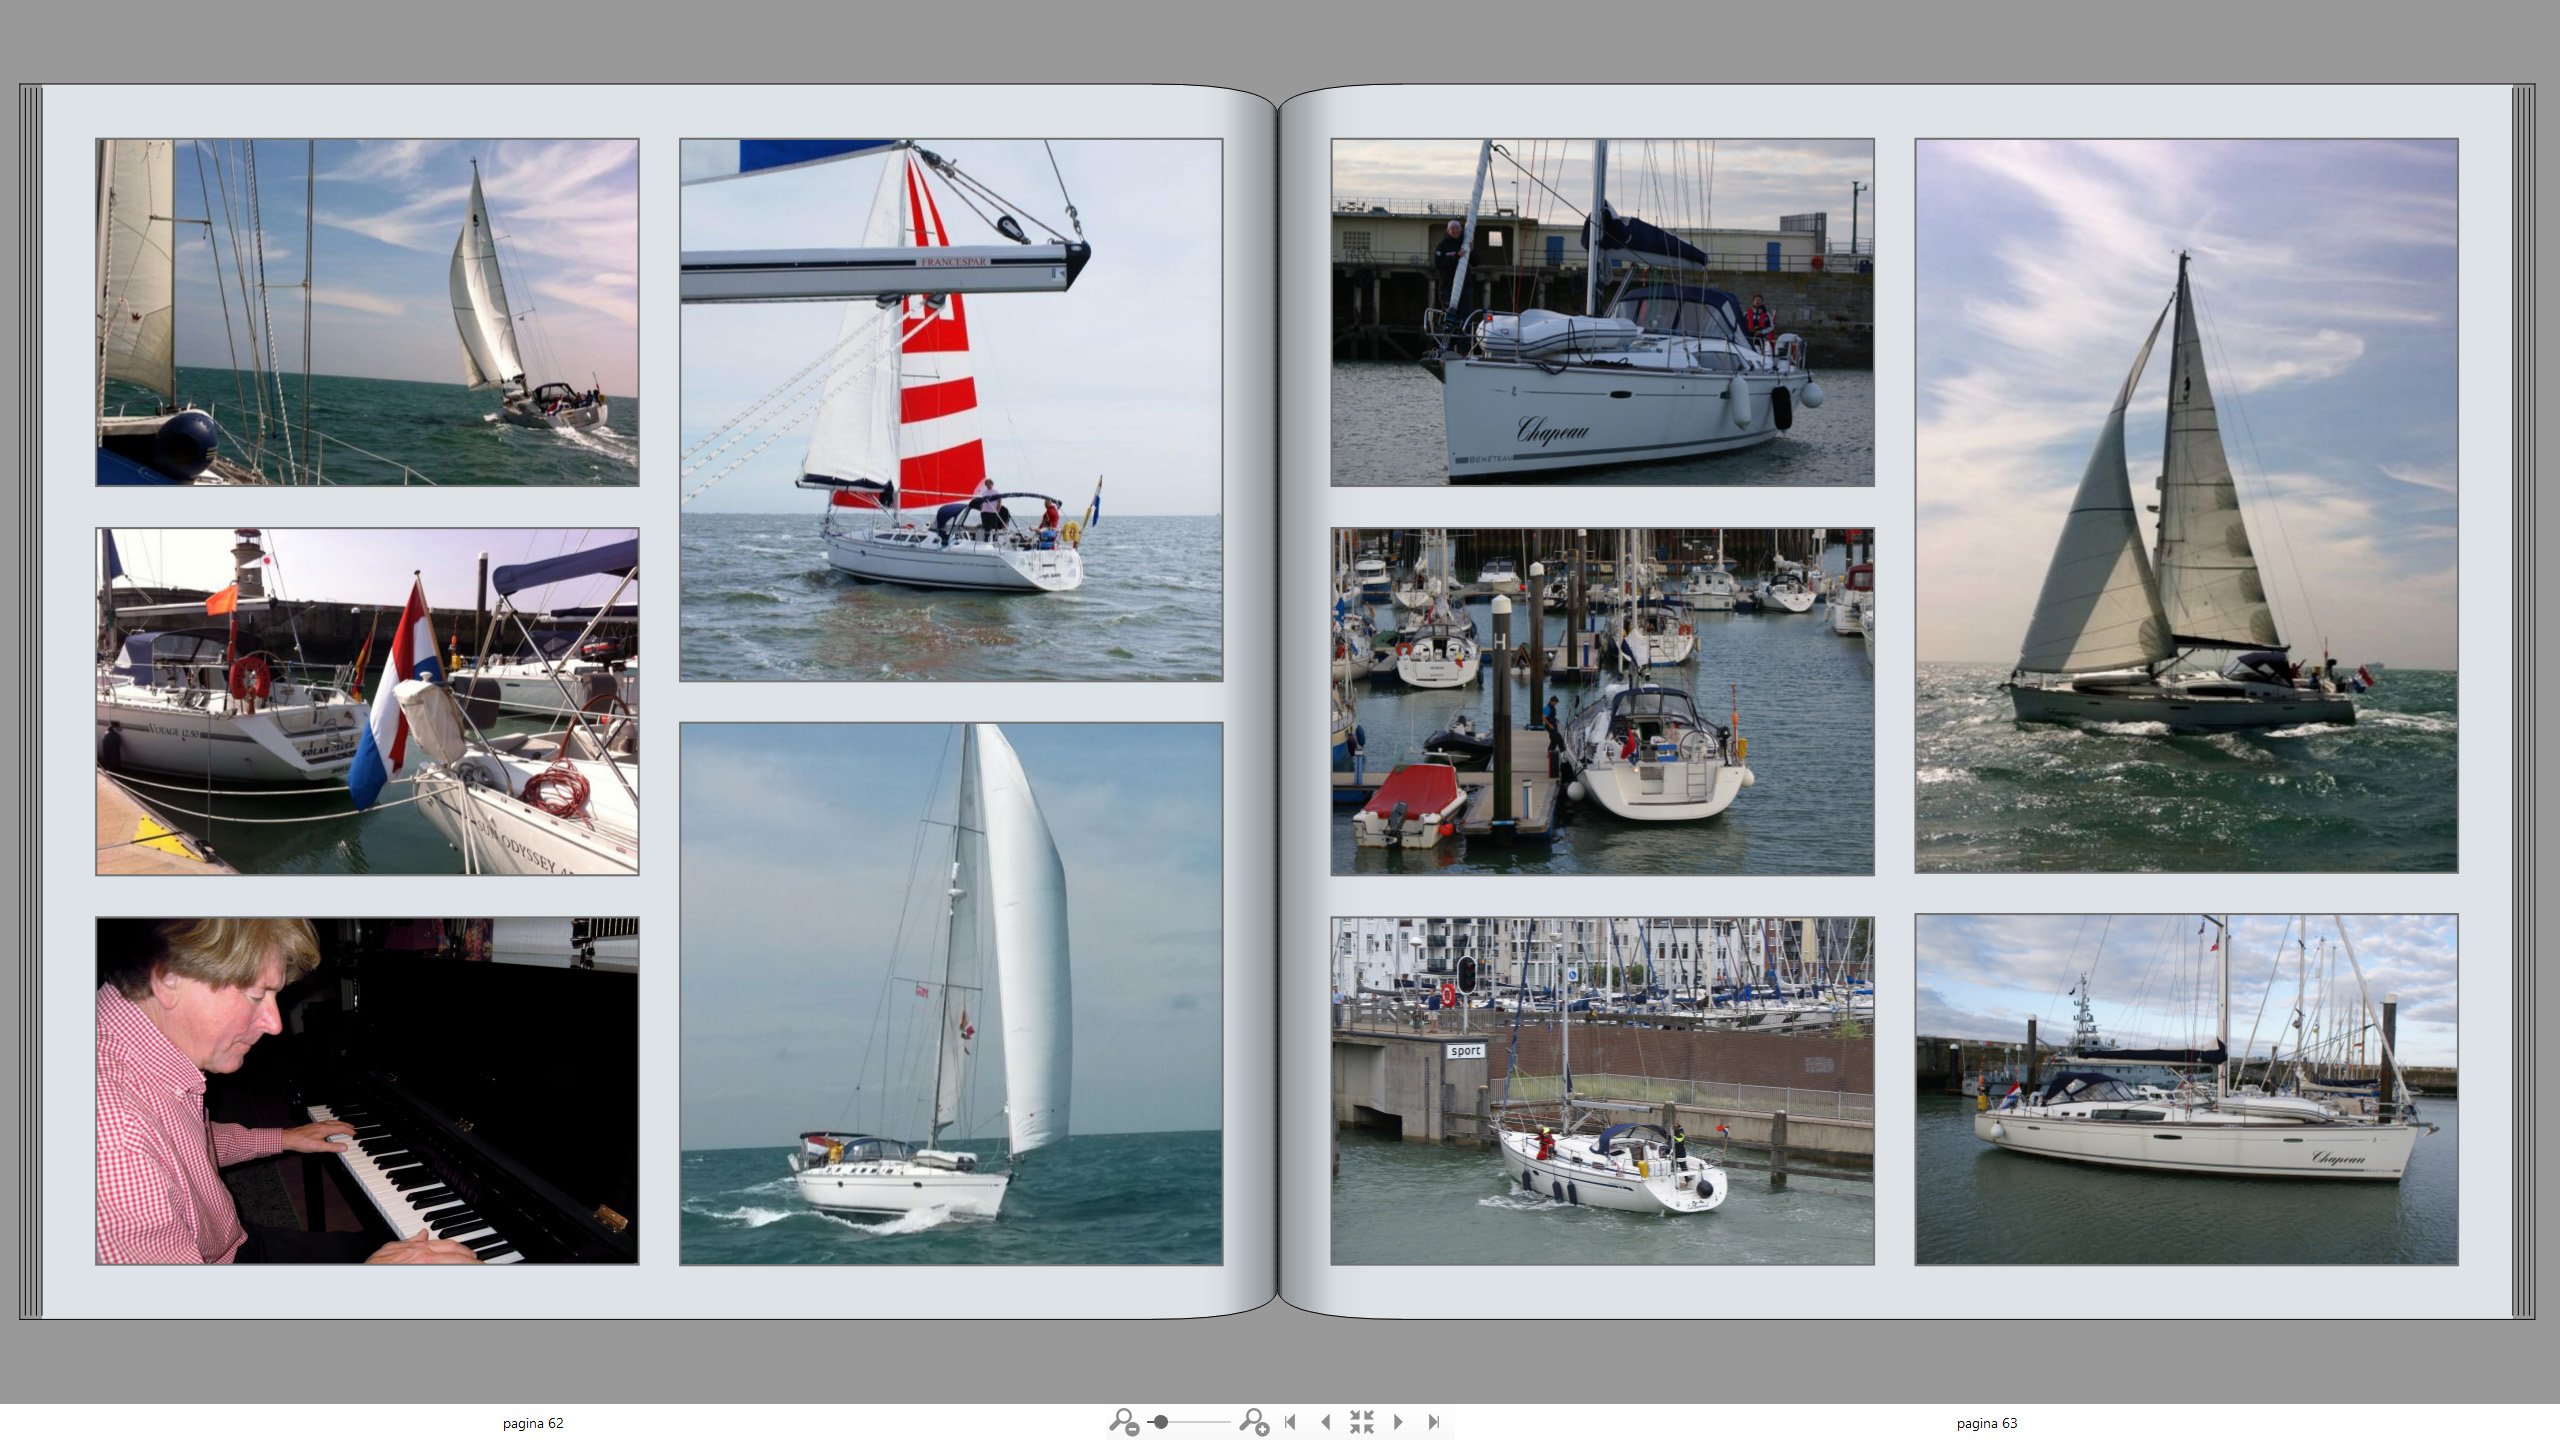The image size is (2560, 1440).
Task: Select the Chapeau yacht bow photo
Action: click(1602, 312)
